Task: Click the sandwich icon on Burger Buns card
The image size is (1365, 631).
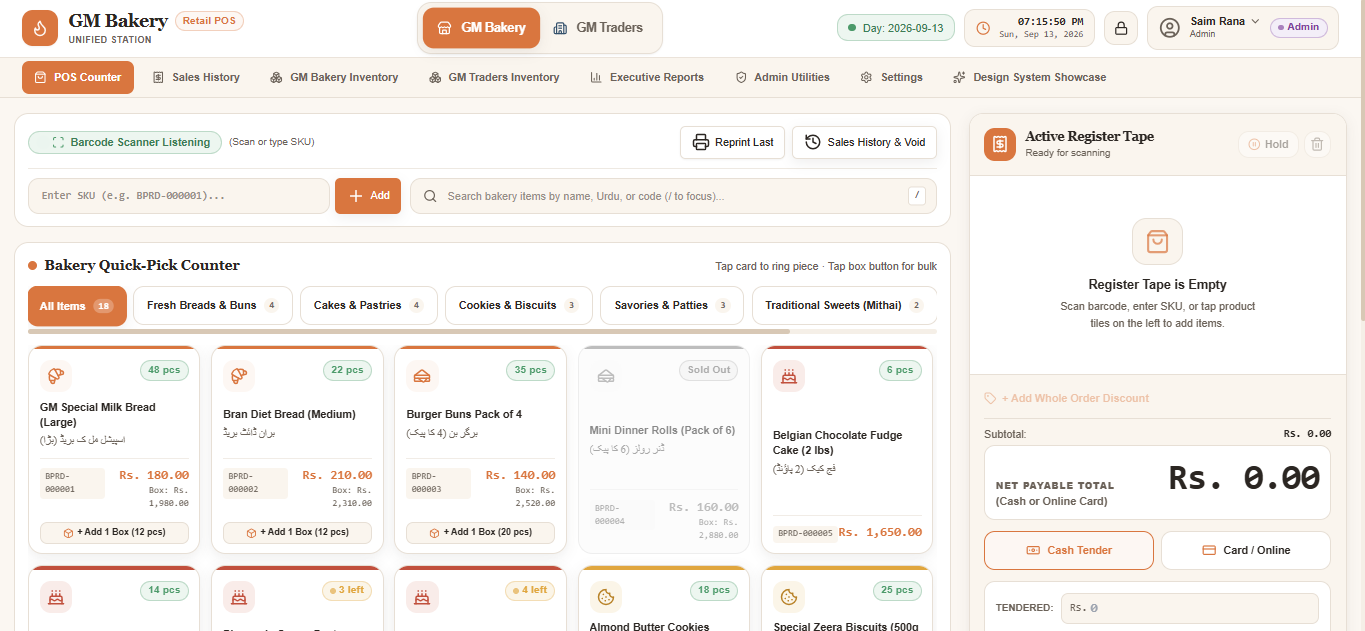Action: 422,376
